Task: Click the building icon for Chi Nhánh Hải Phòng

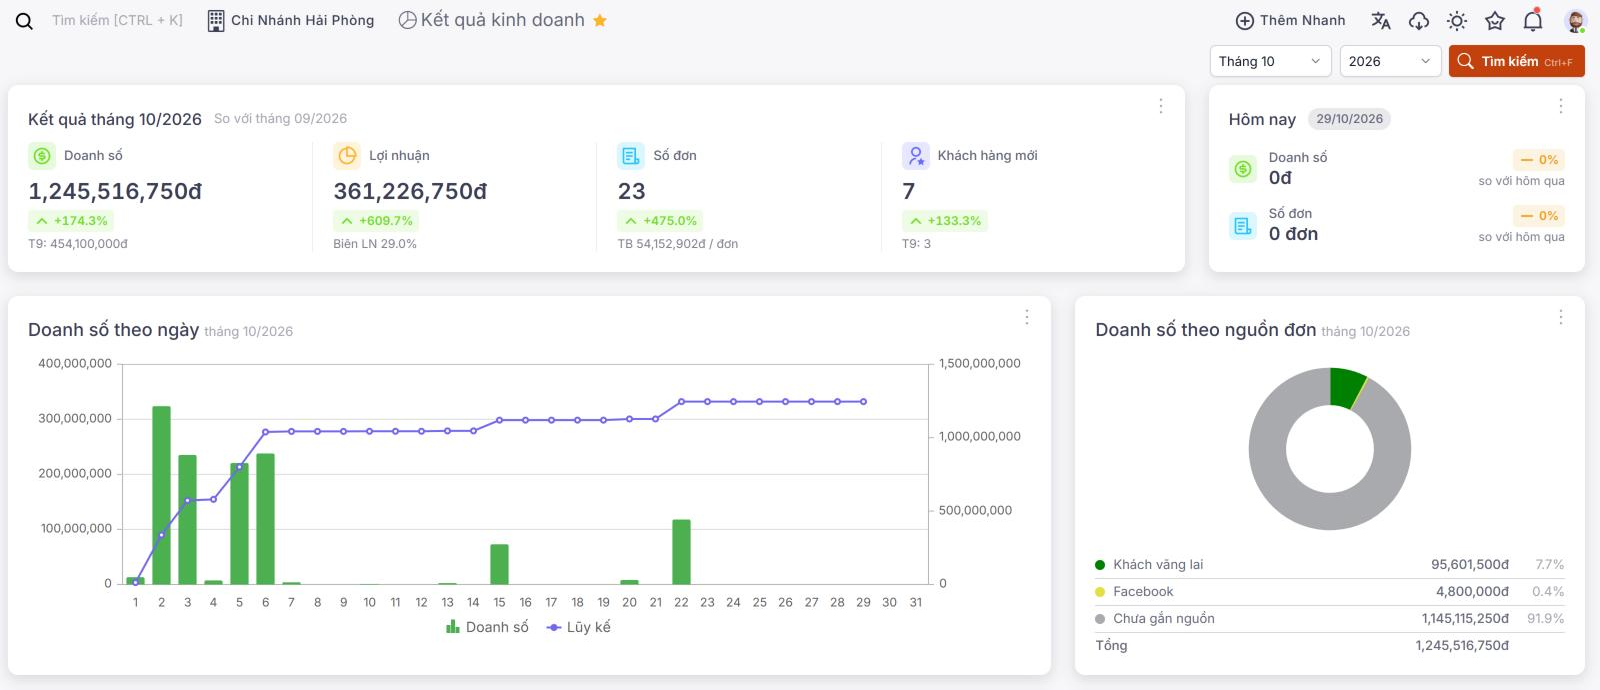Action: click(216, 21)
